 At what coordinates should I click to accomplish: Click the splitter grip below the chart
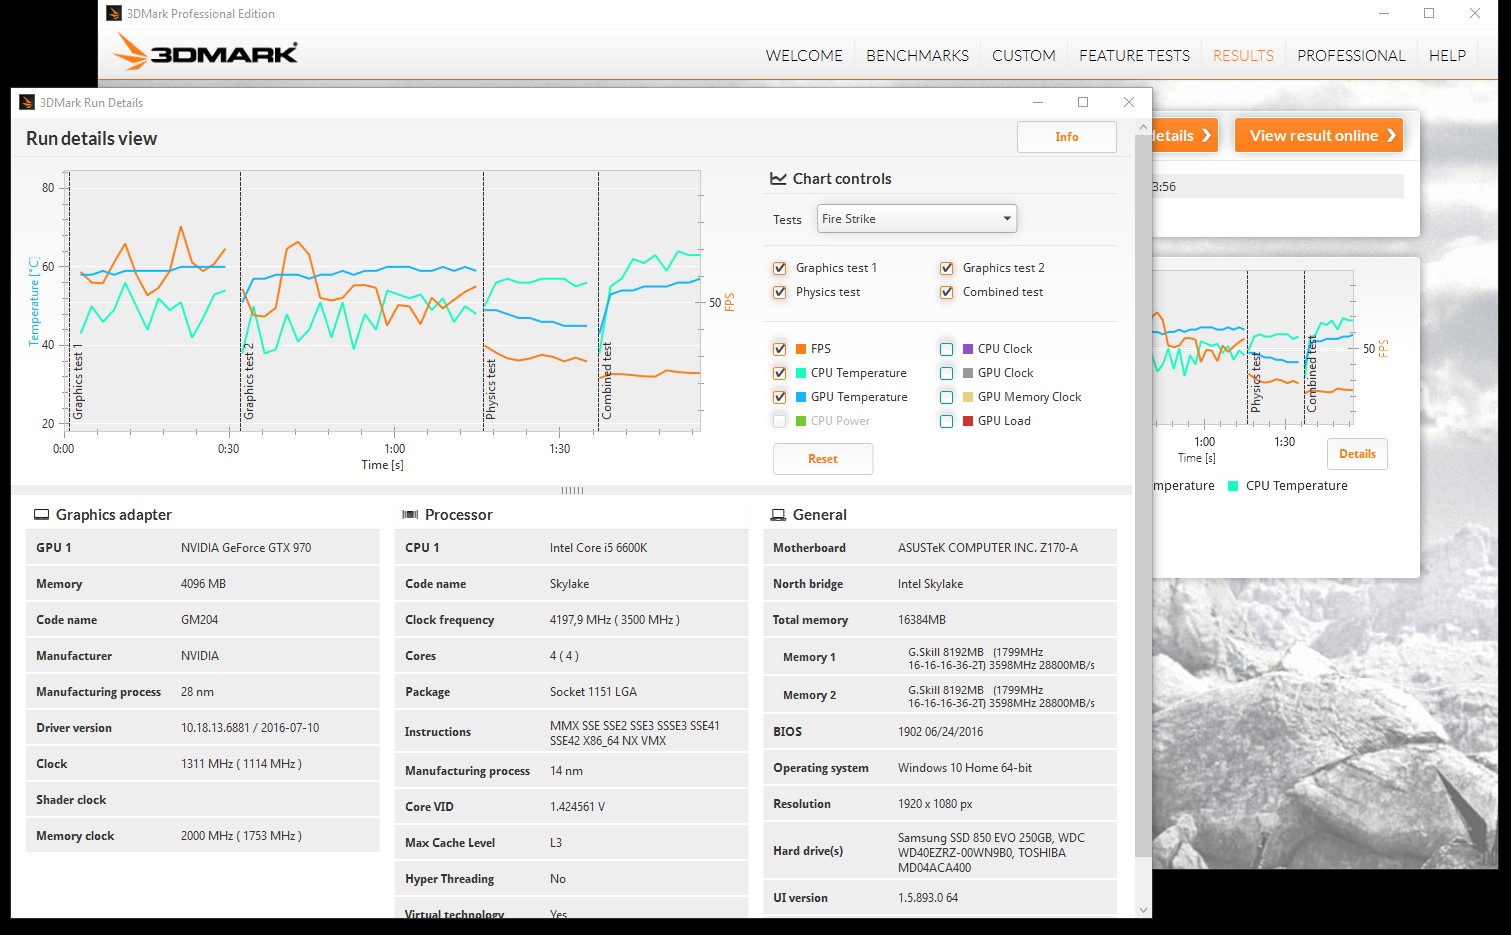coord(572,490)
